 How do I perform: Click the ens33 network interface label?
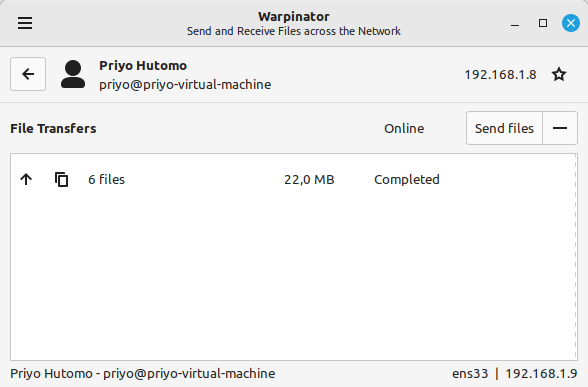(470, 374)
